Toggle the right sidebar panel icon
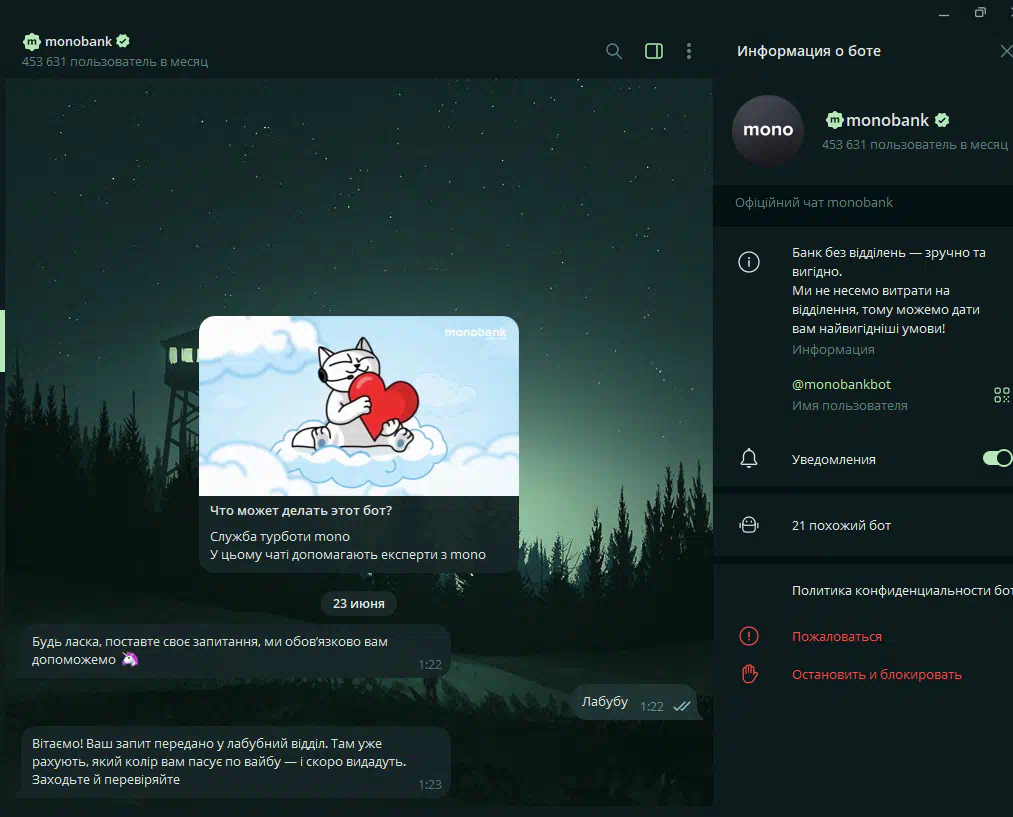This screenshot has height=817, width=1013. (654, 51)
